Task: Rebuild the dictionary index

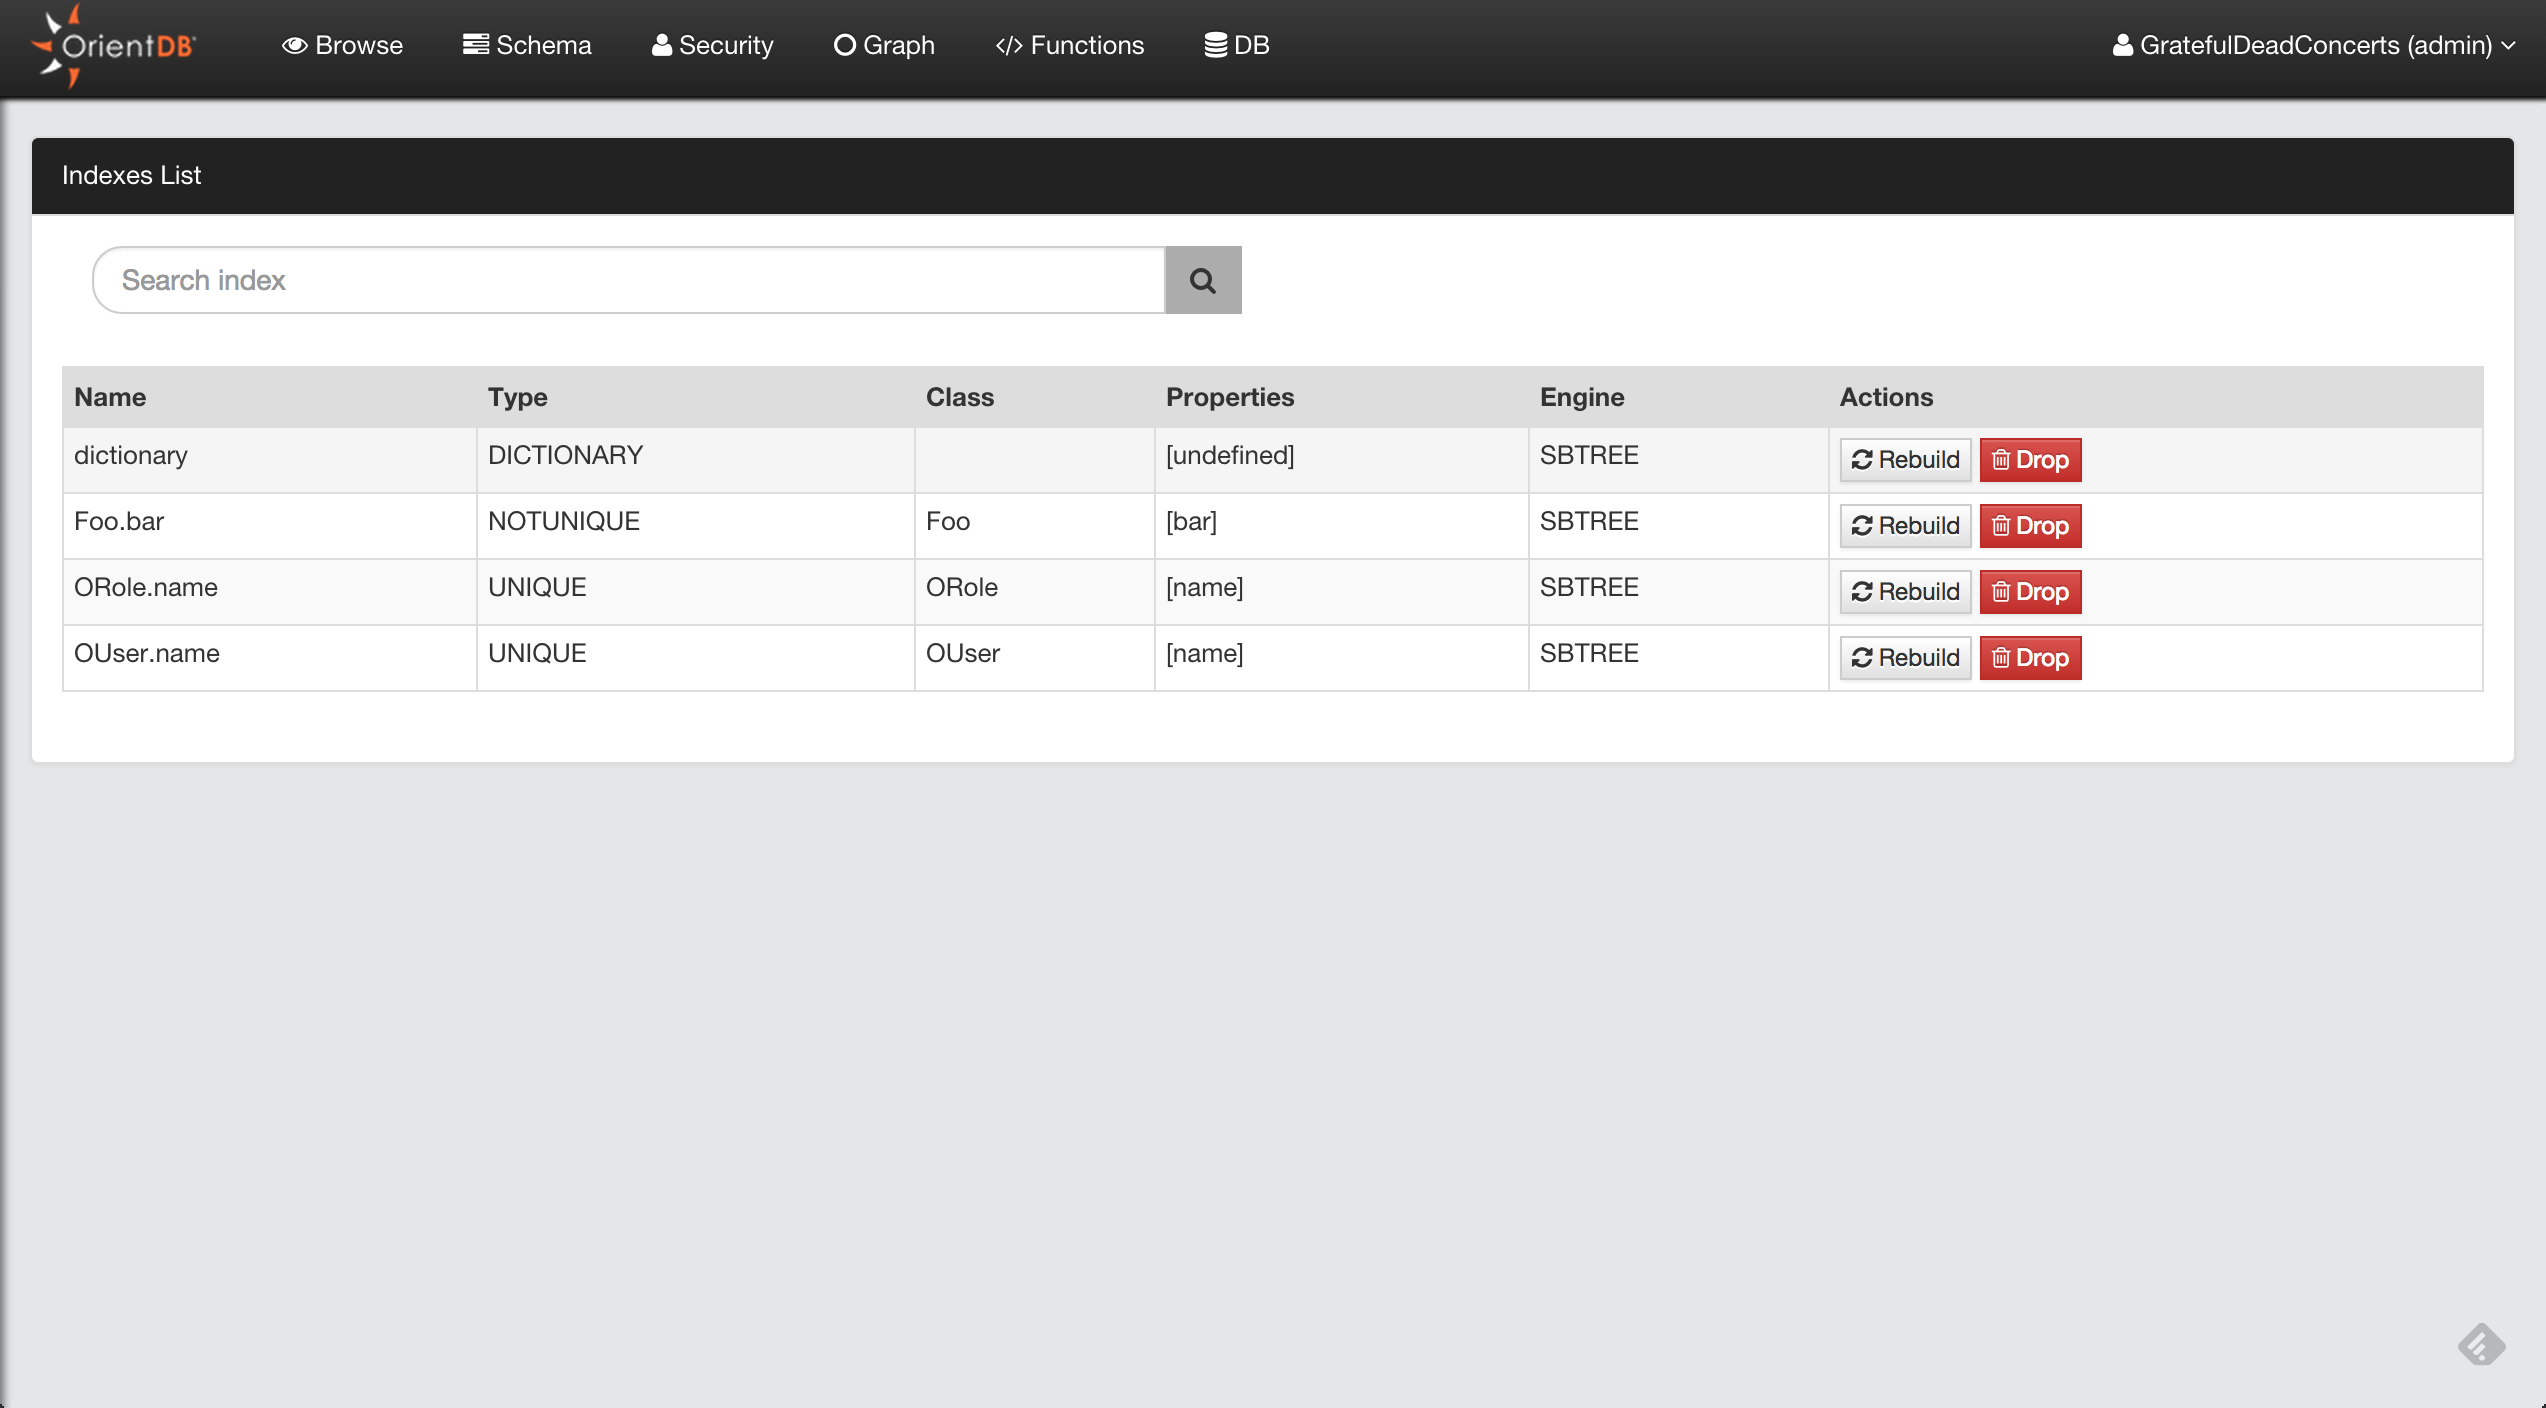Action: pos(1905,460)
